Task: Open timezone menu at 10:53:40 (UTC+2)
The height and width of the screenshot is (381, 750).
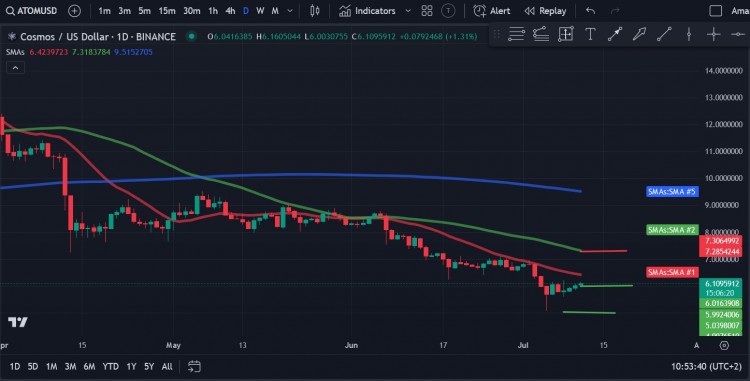Action: (706, 367)
